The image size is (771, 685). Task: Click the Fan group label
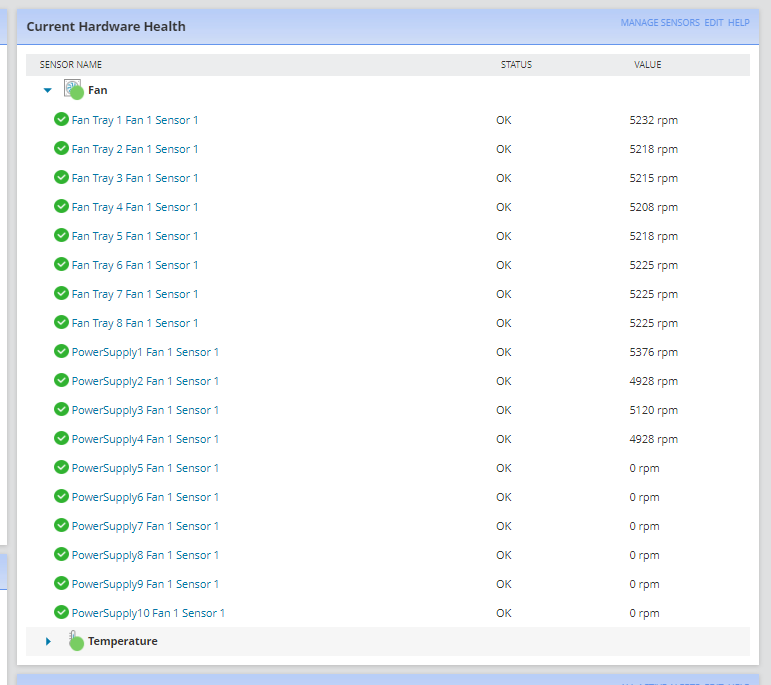point(97,90)
